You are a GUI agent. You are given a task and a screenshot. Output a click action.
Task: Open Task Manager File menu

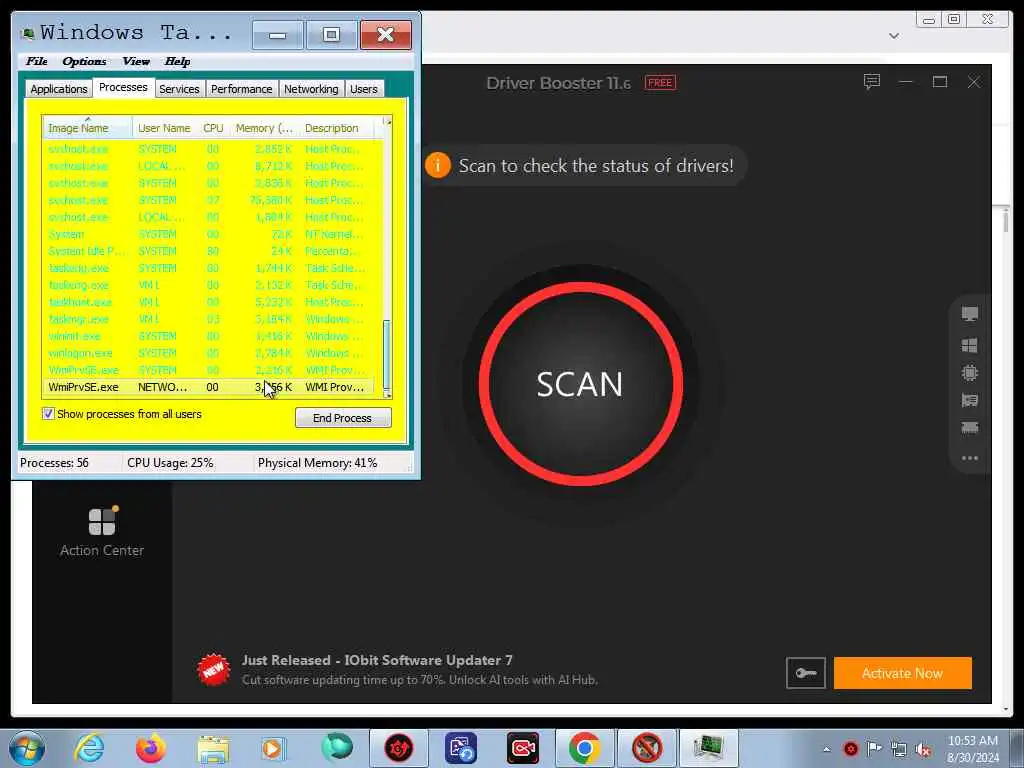[x=37, y=61]
